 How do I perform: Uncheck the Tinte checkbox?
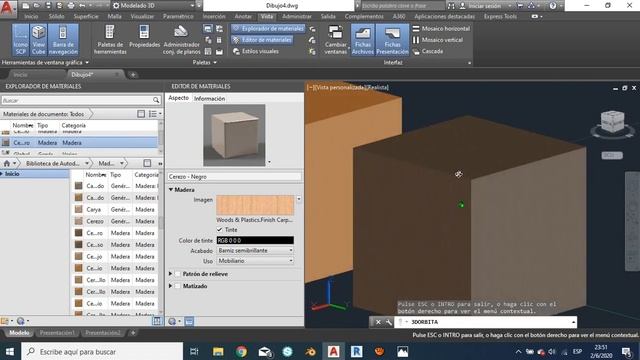pos(220,230)
